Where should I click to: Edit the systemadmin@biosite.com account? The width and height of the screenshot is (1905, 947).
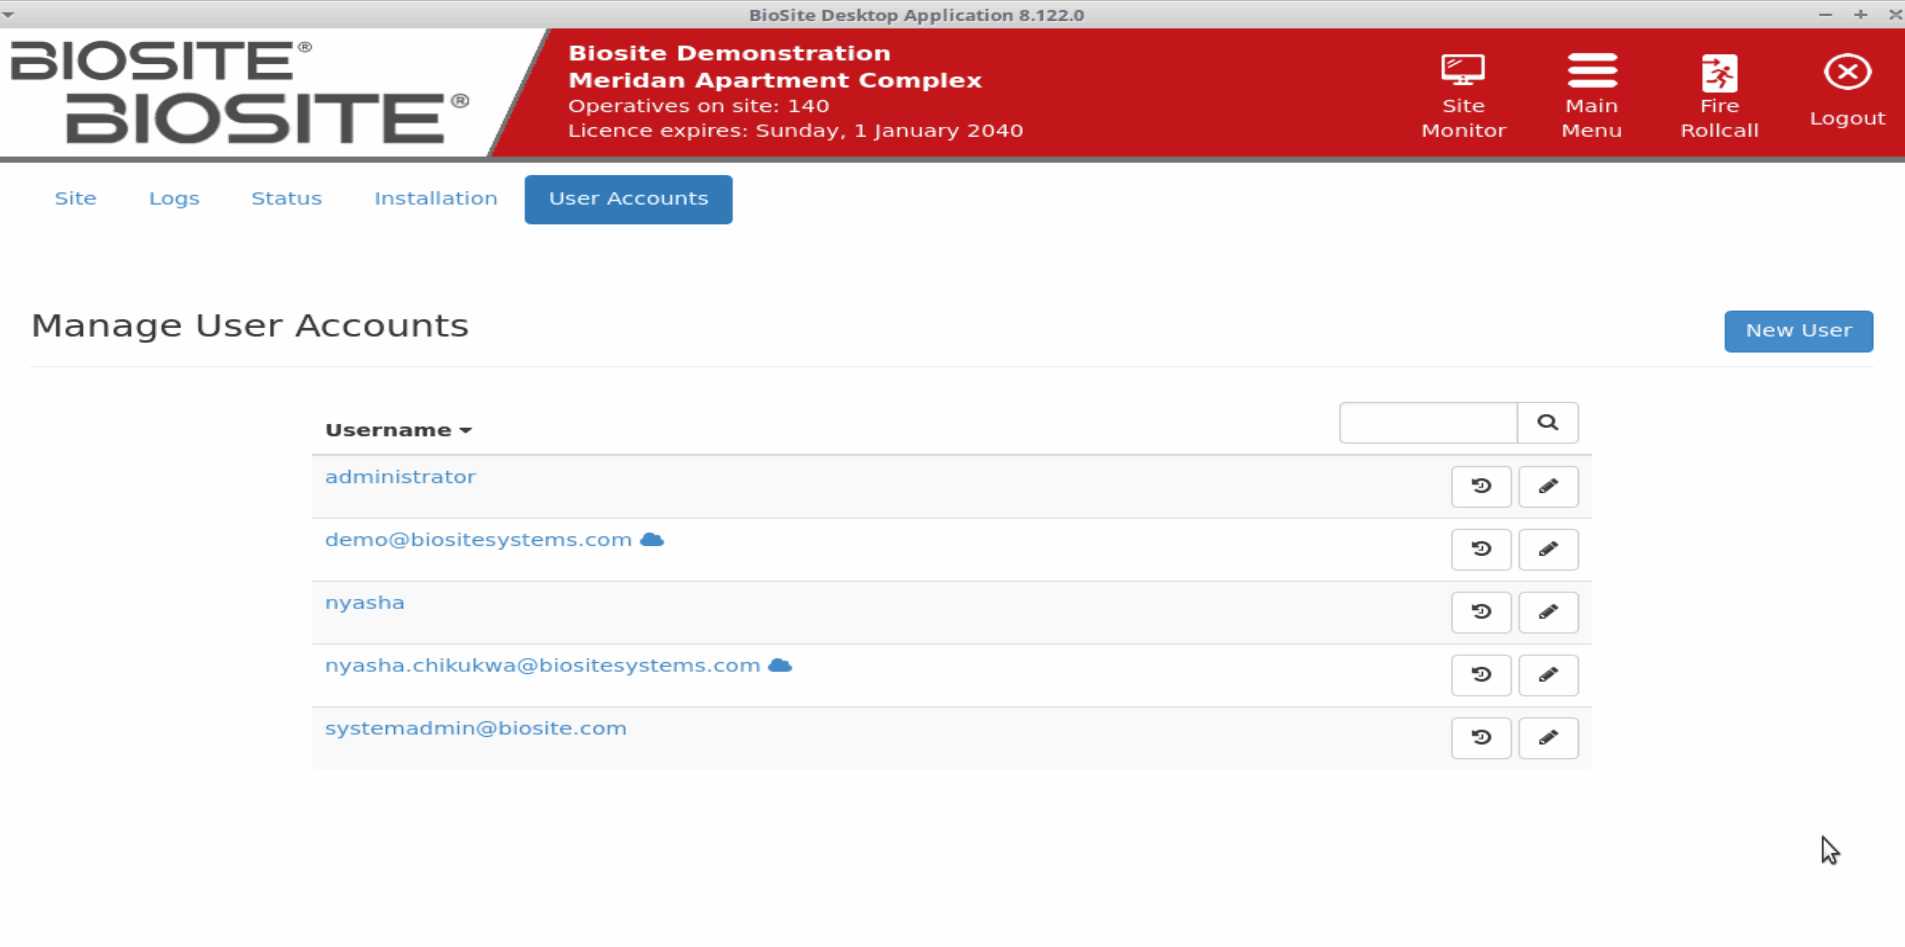tap(1548, 739)
